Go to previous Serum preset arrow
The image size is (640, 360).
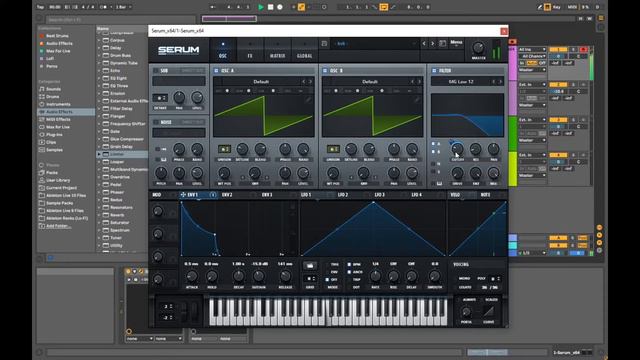[x=424, y=43]
